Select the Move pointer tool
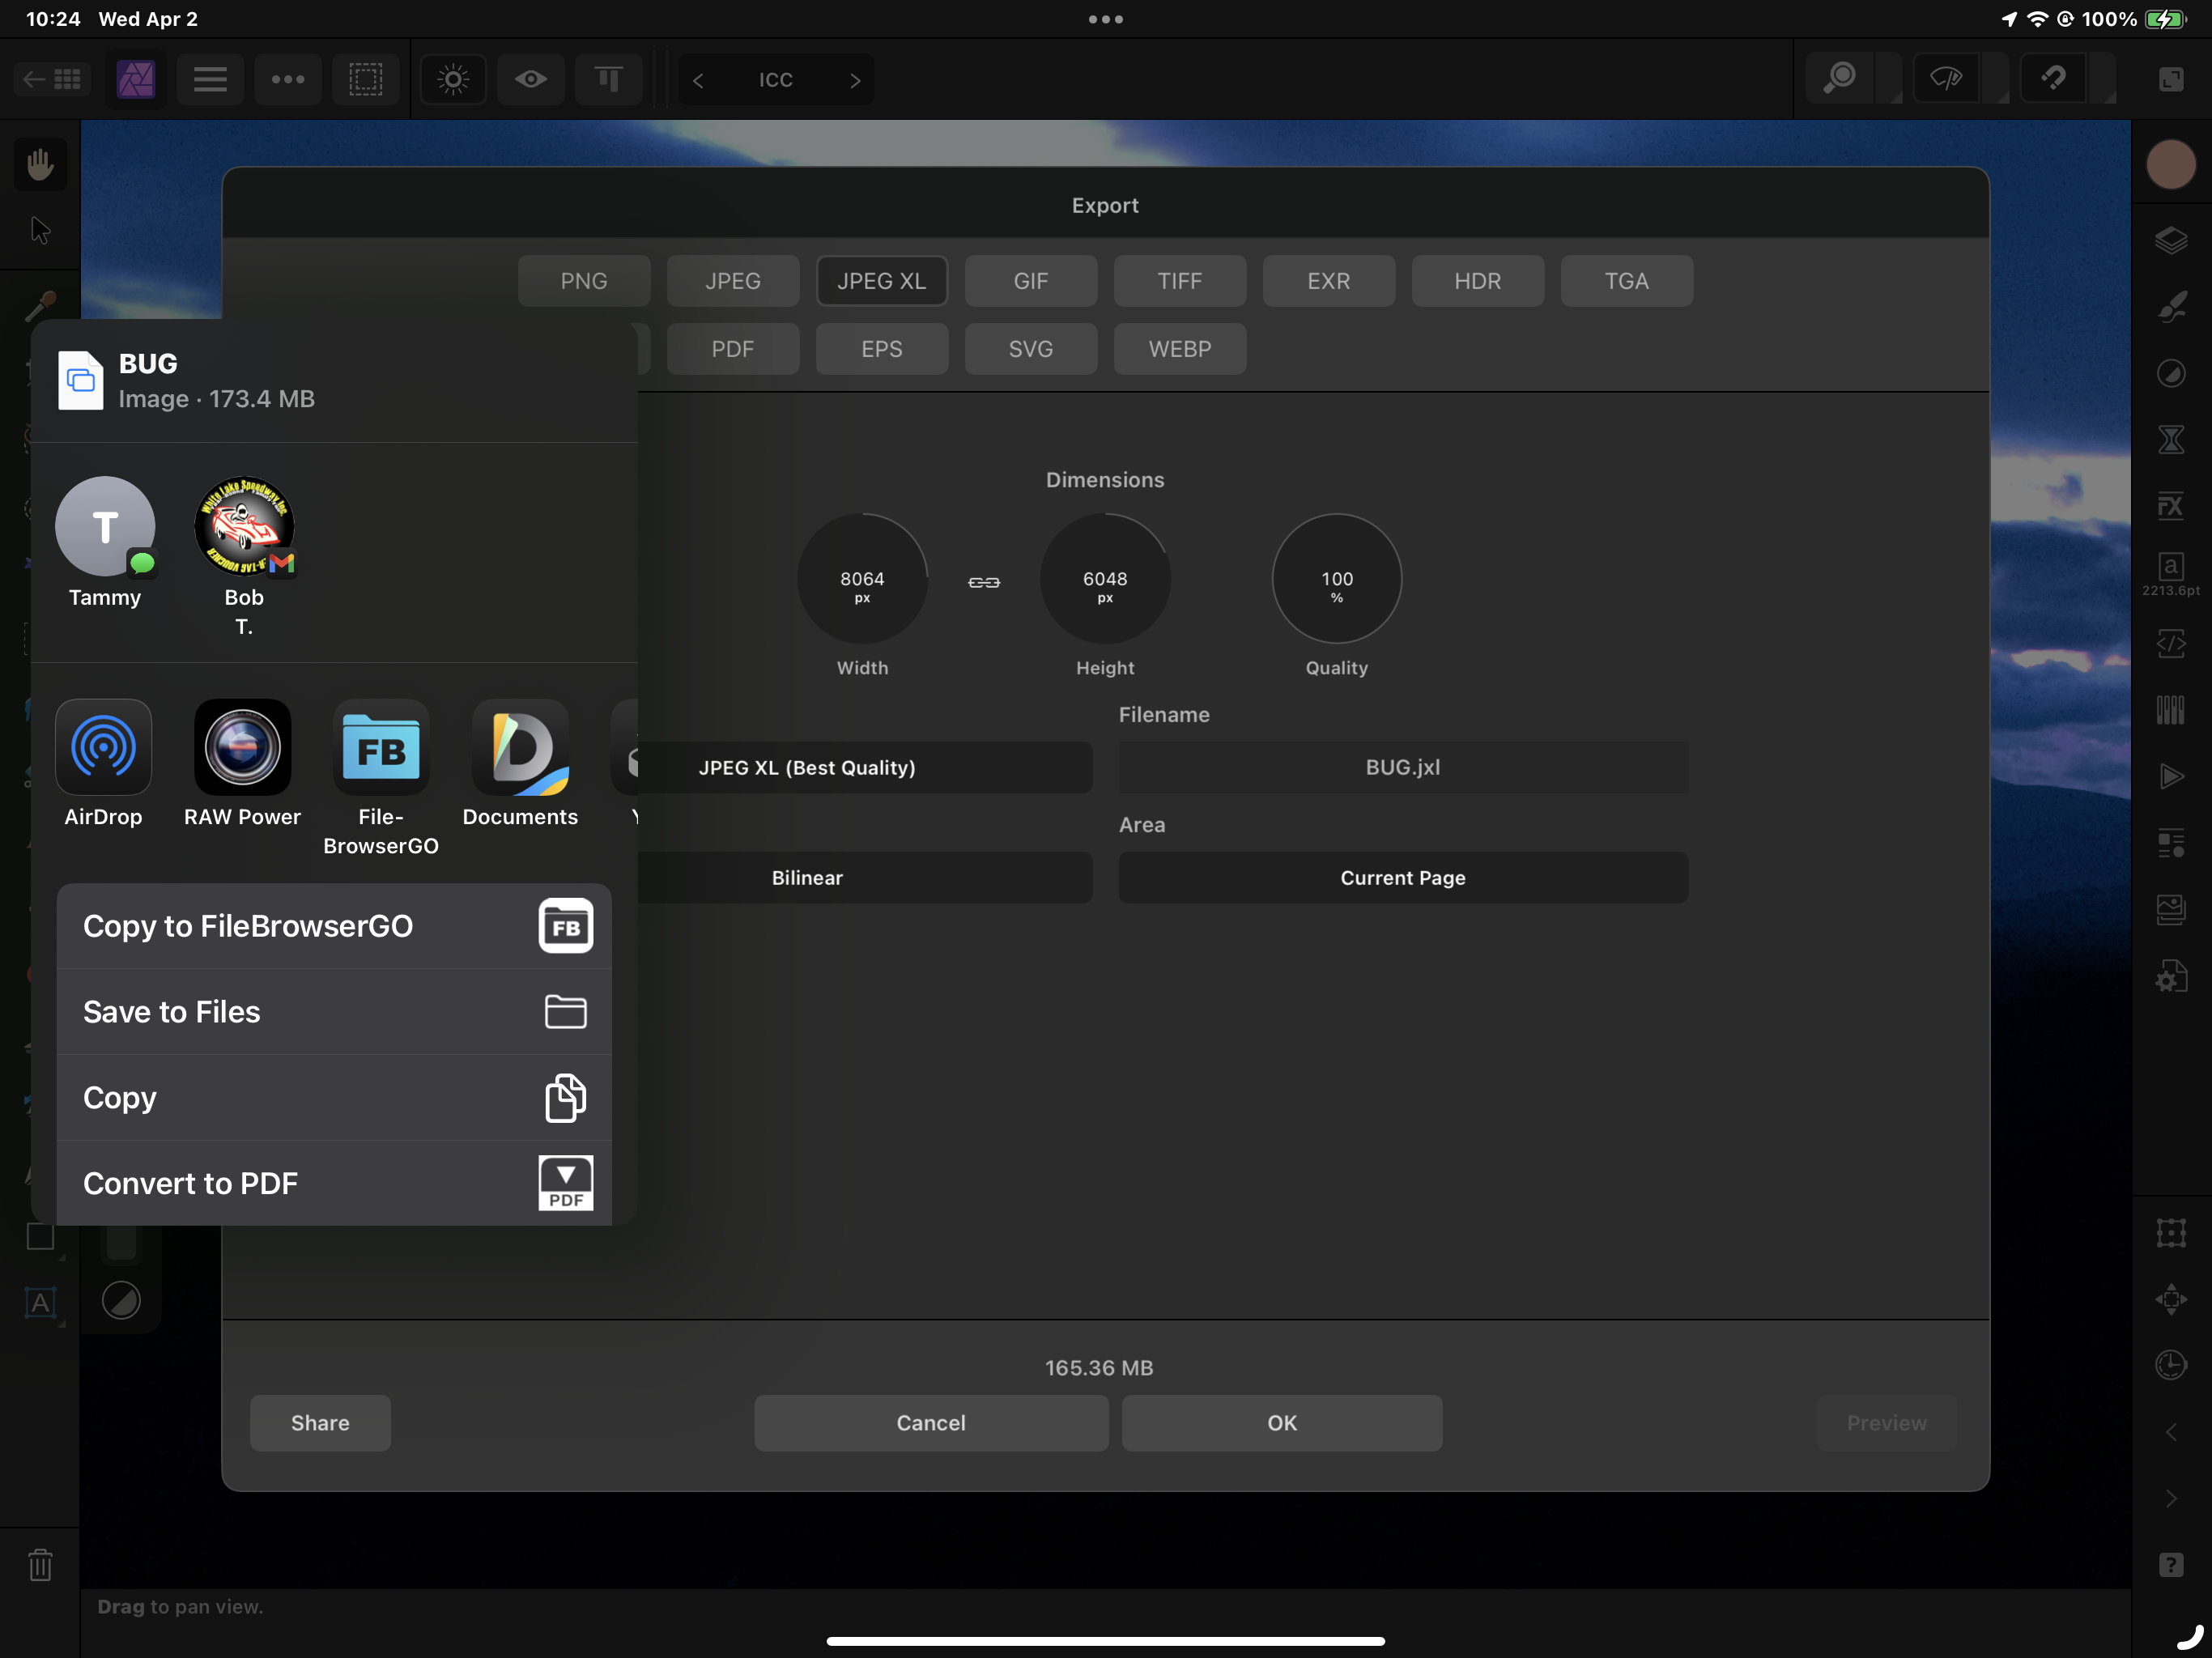The height and width of the screenshot is (1658, 2212). click(x=40, y=230)
